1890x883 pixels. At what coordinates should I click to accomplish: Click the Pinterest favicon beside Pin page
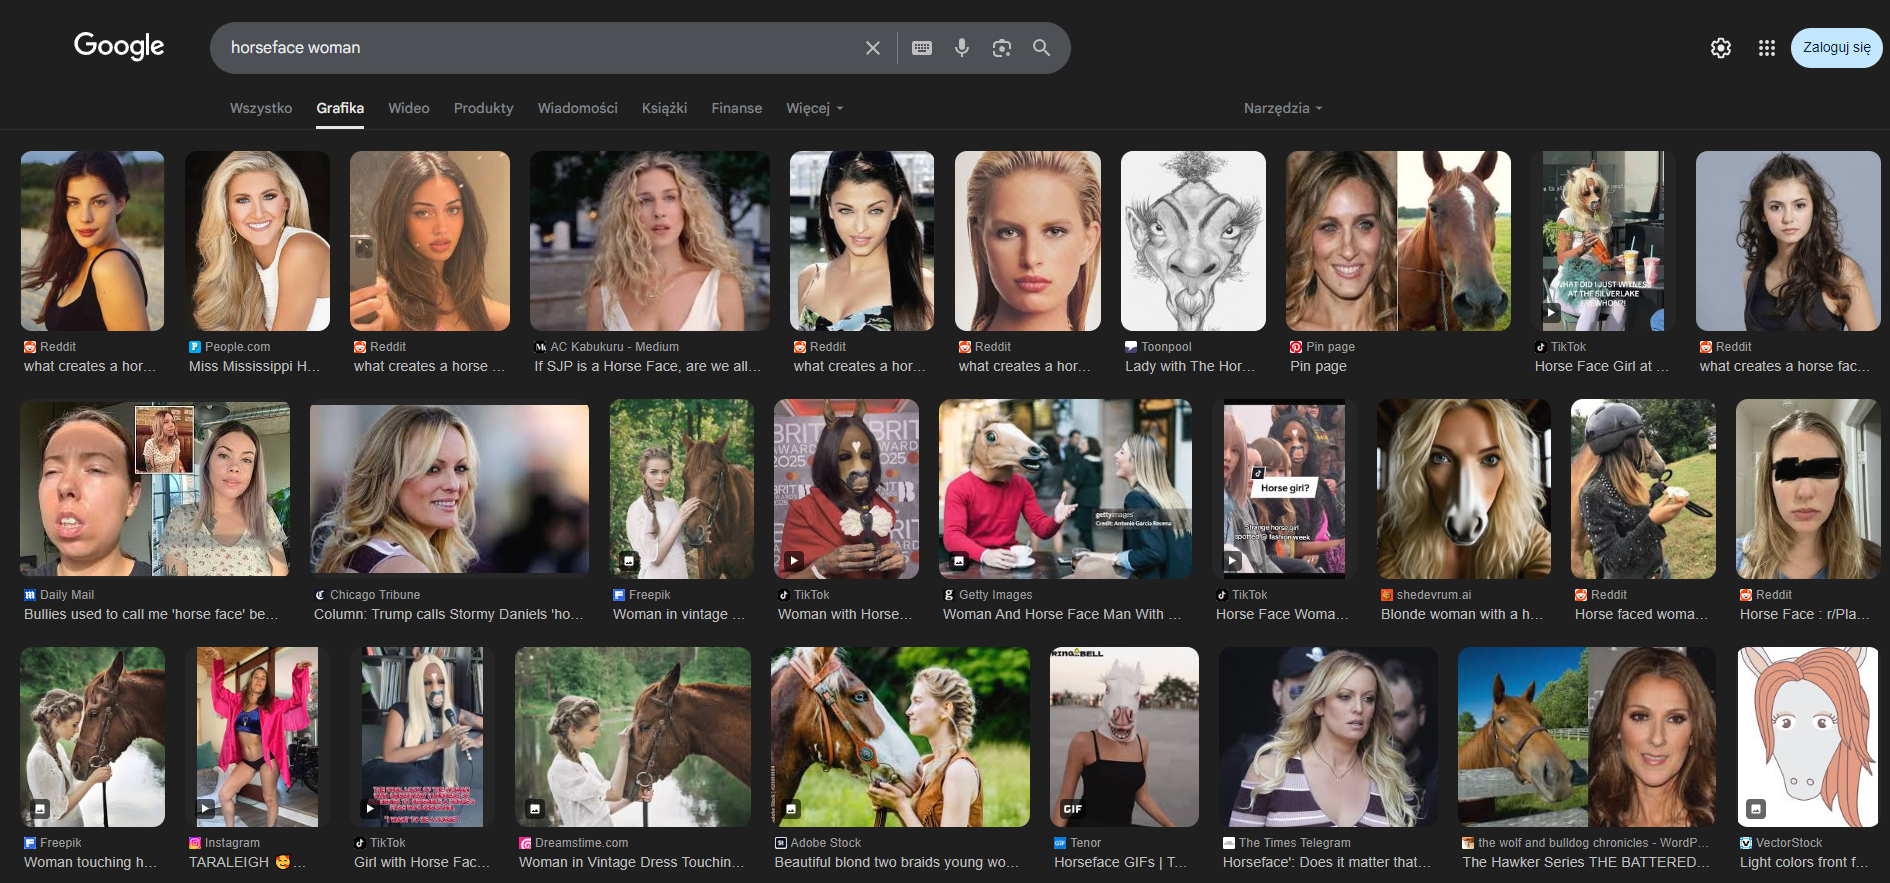pyautogui.click(x=1296, y=347)
